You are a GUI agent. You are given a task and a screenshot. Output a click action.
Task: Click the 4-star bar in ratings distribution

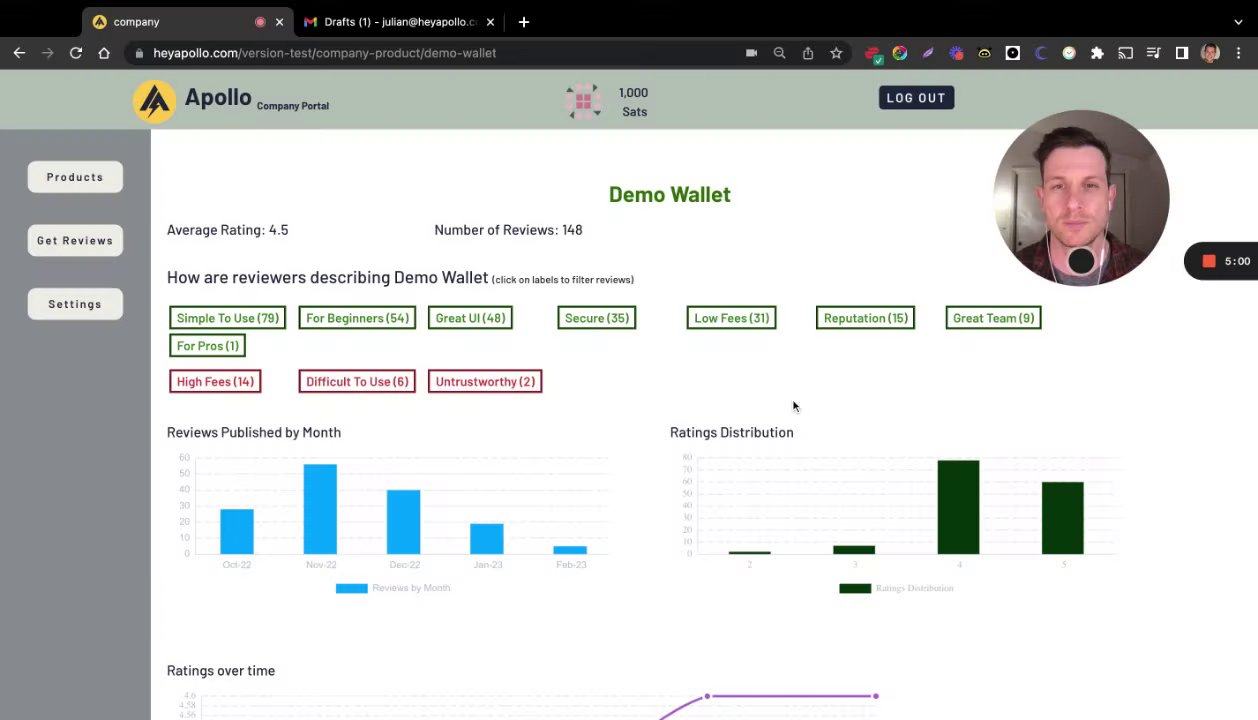[958, 507]
